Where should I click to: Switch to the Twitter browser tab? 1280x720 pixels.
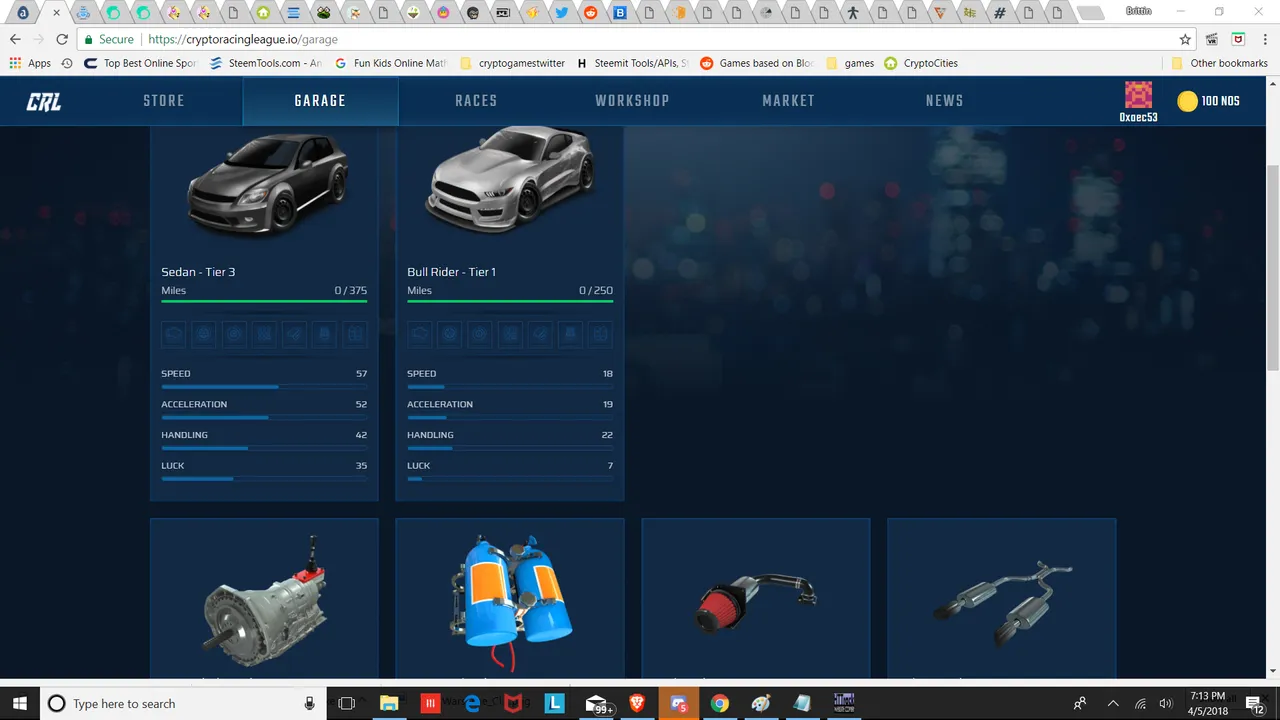coord(562,13)
